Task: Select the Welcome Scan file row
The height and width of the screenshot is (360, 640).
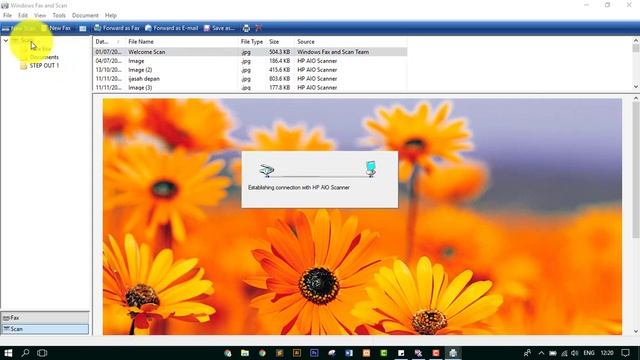Action: (250, 52)
